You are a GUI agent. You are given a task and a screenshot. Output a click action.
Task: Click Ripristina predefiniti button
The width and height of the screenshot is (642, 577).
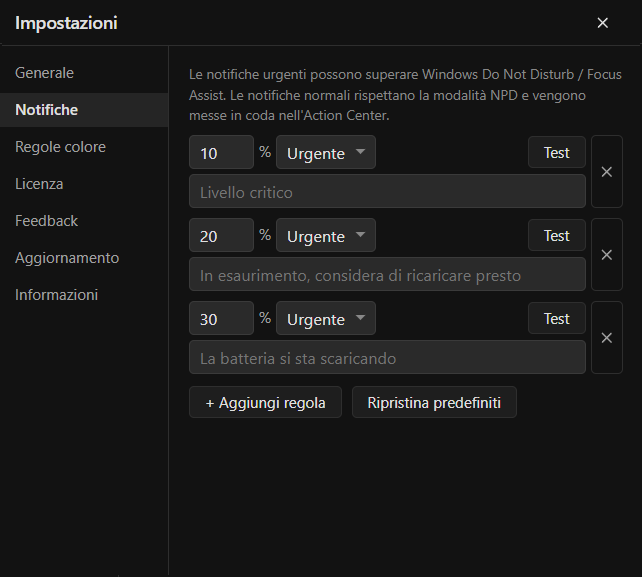tap(434, 402)
